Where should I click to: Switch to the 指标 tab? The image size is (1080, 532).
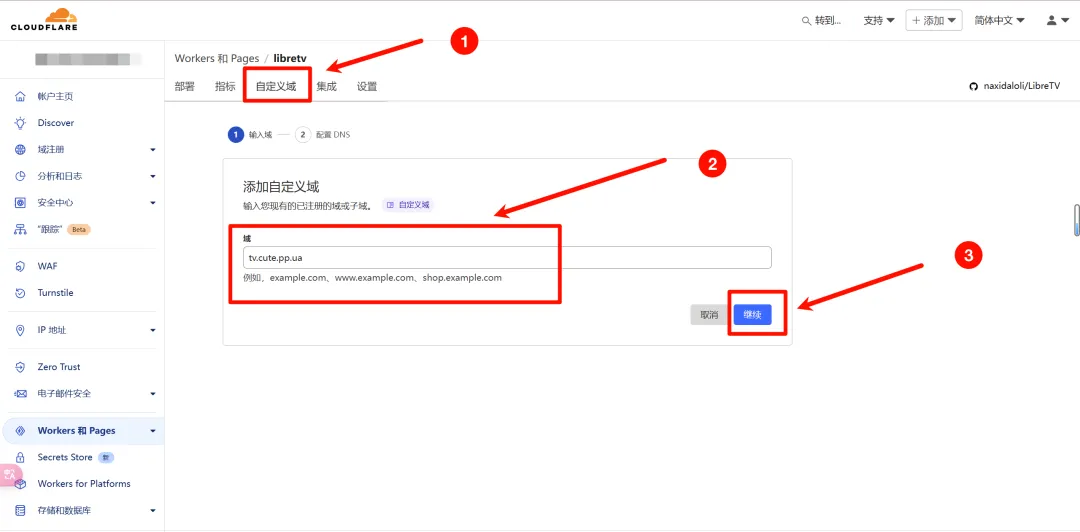coord(225,87)
